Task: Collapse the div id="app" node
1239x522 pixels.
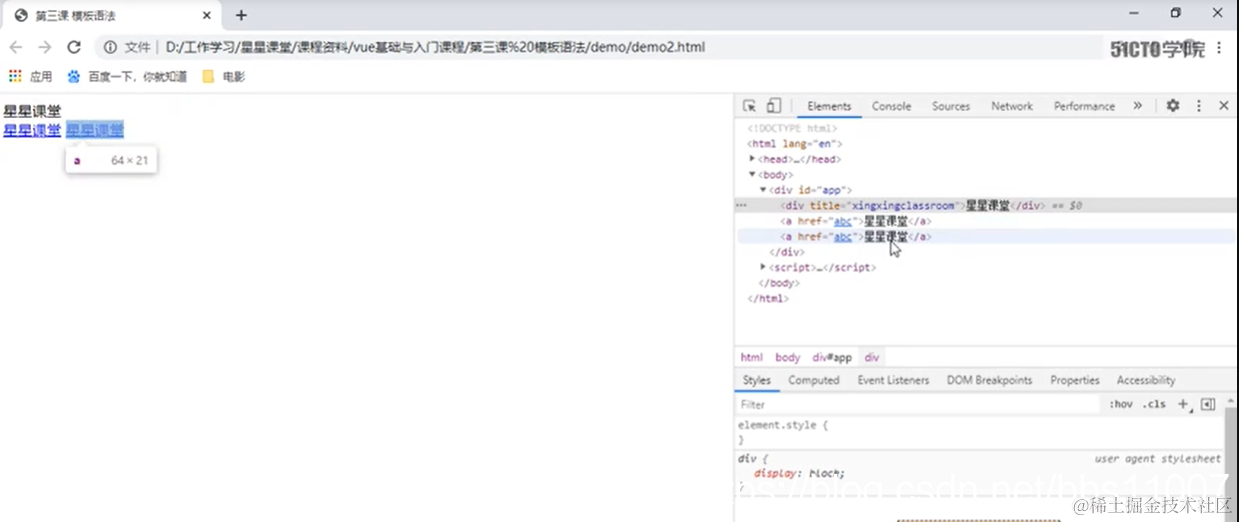Action: (763, 190)
